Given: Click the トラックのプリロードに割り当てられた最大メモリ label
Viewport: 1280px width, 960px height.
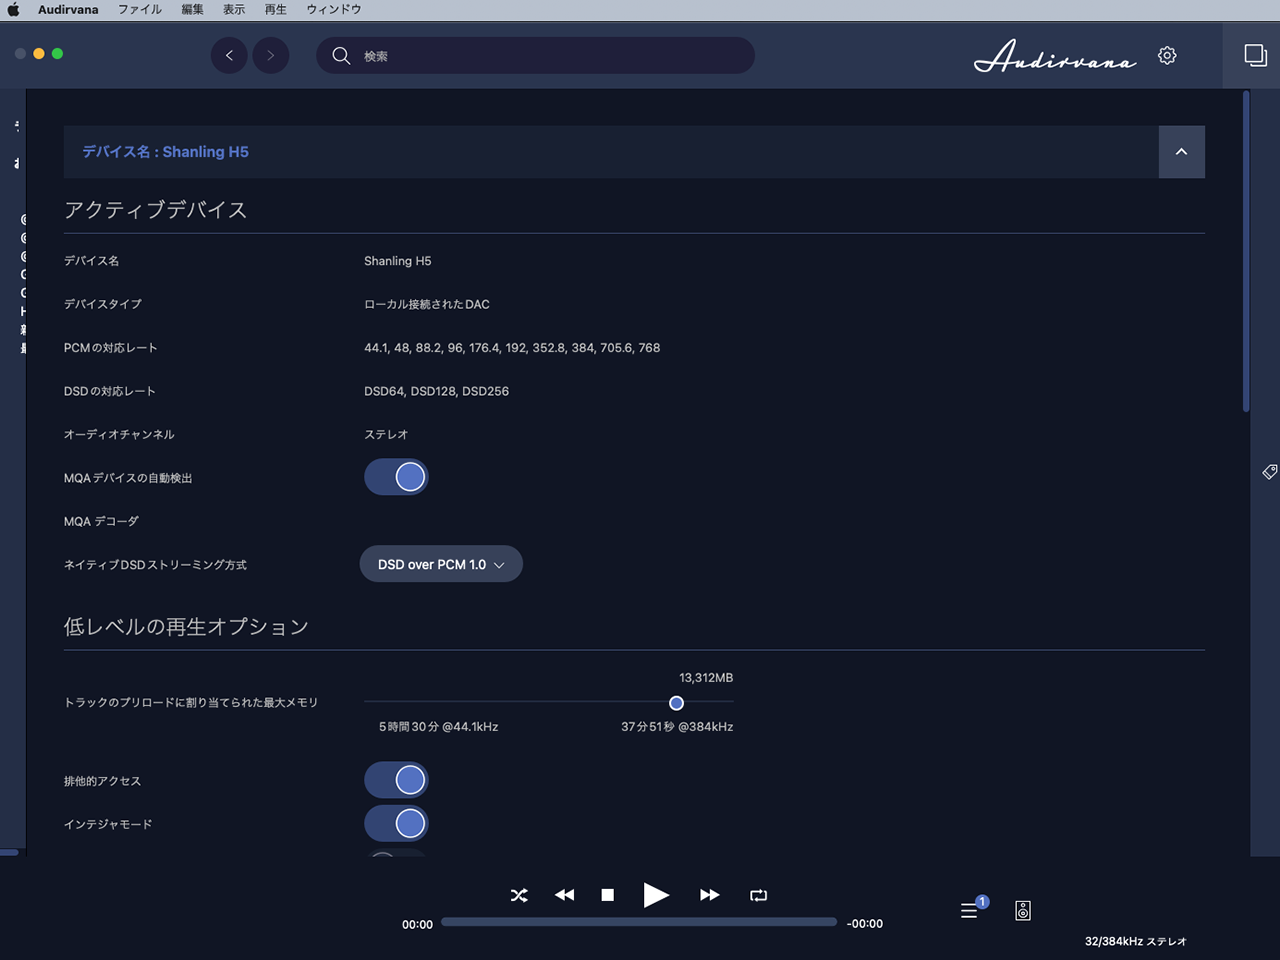Looking at the screenshot, I should (191, 703).
